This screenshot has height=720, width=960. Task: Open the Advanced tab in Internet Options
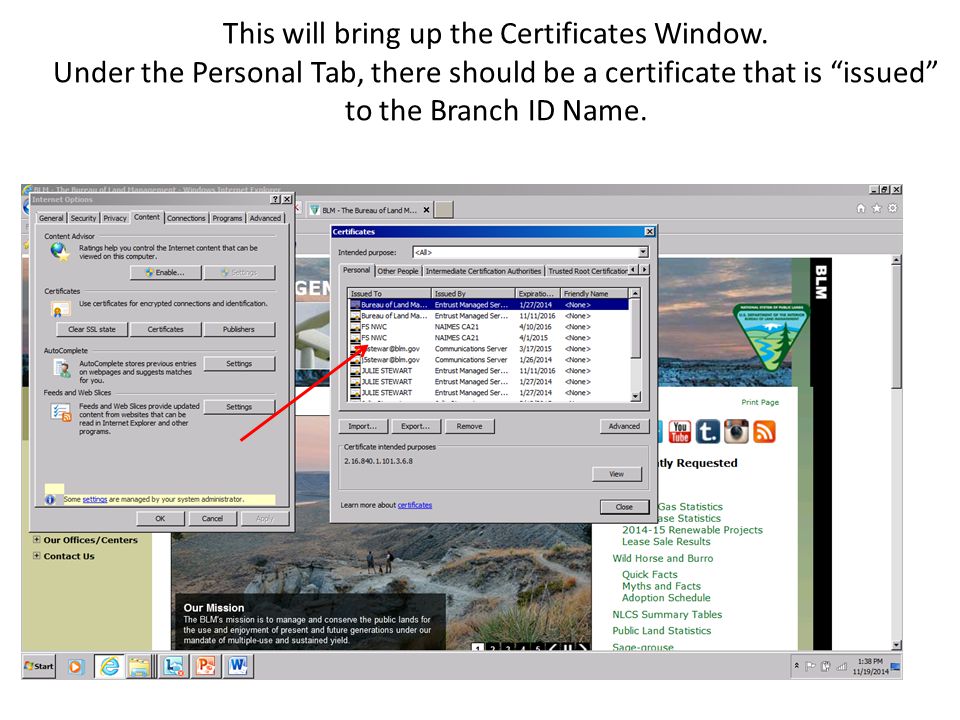pos(265,218)
